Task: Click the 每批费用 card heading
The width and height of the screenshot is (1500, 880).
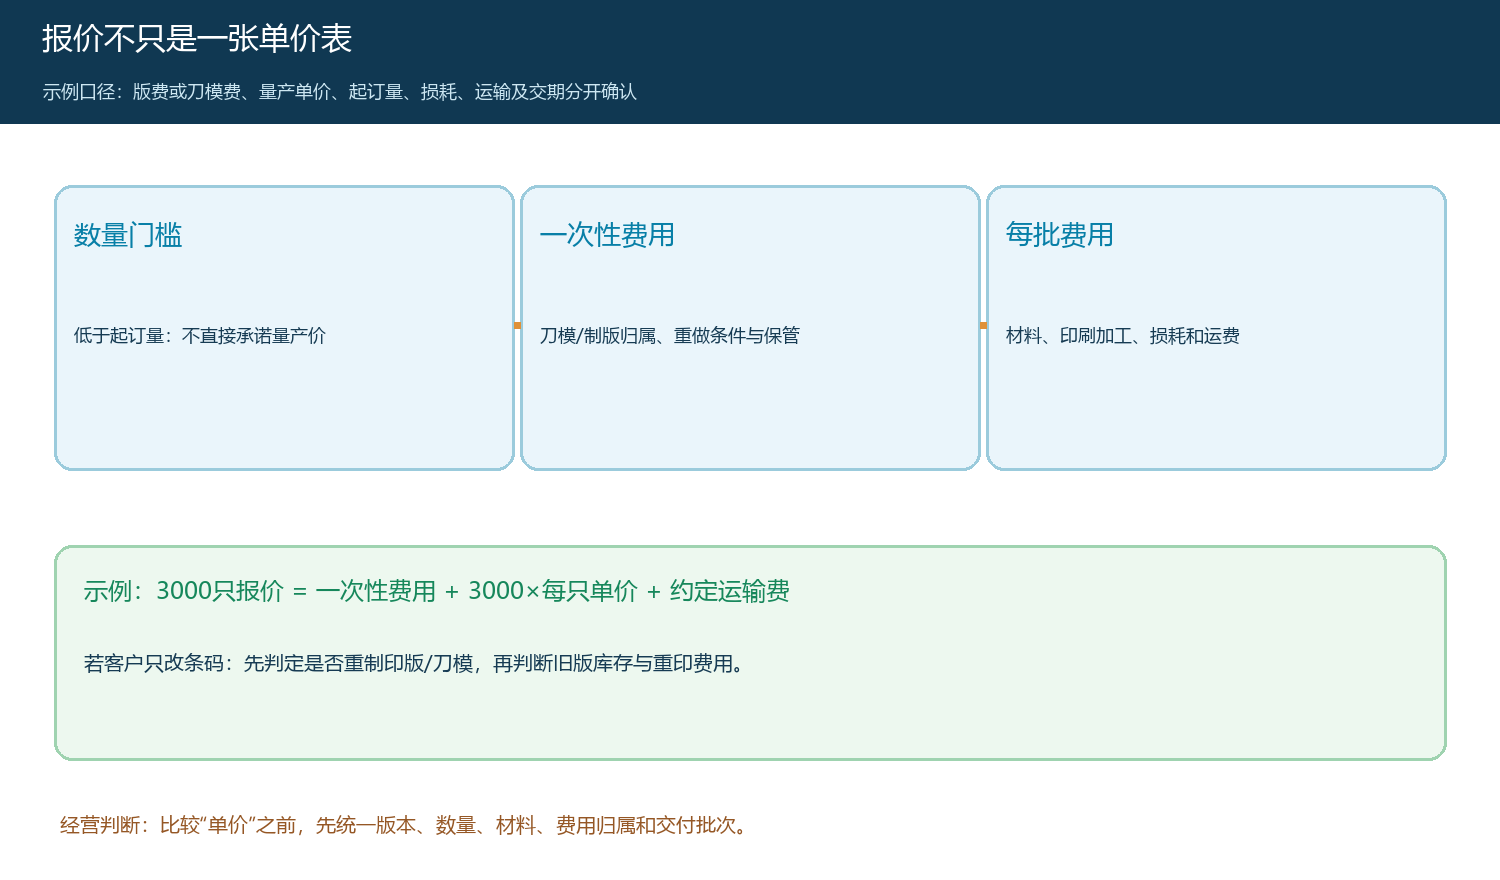Action: (1060, 235)
